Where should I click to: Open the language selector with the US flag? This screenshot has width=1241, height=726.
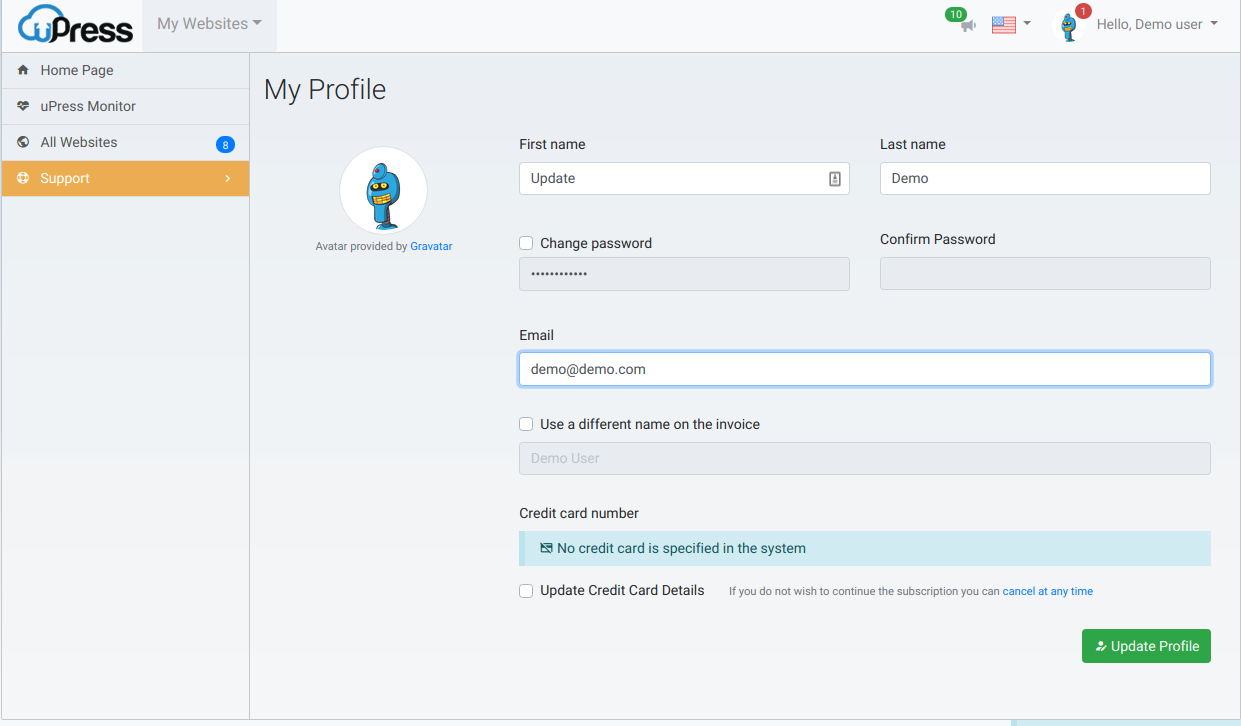tap(1010, 24)
